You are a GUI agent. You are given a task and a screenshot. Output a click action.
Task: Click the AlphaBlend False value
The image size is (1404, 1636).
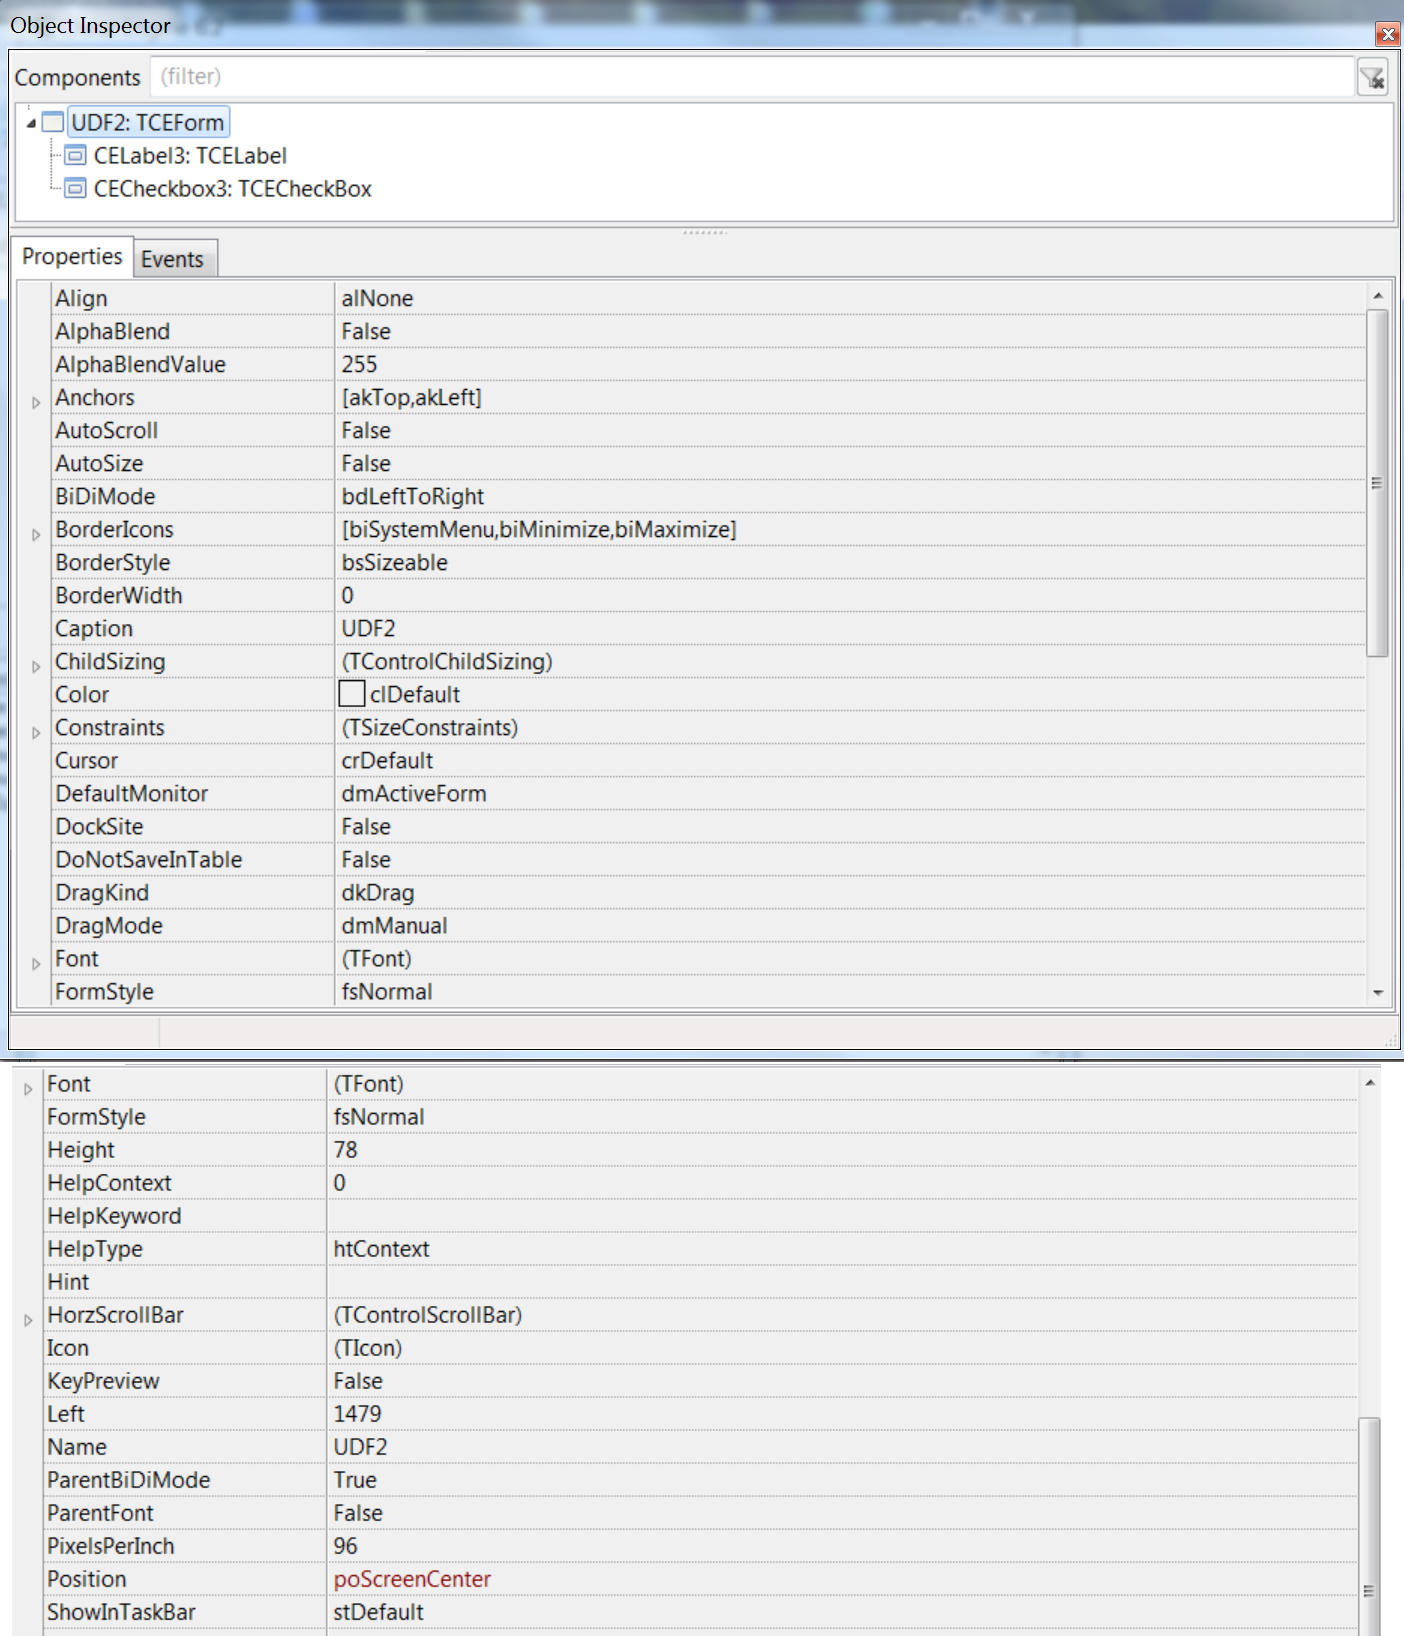pos(366,331)
